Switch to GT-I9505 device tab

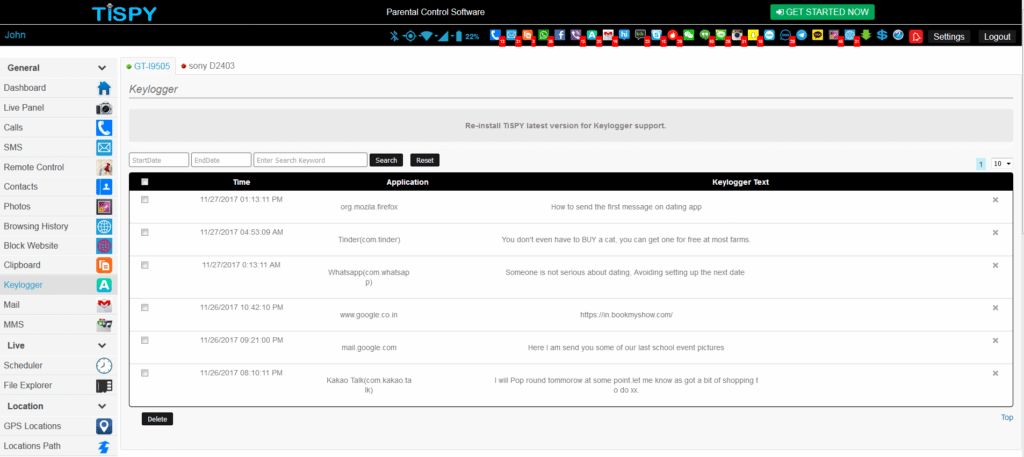pos(148,66)
